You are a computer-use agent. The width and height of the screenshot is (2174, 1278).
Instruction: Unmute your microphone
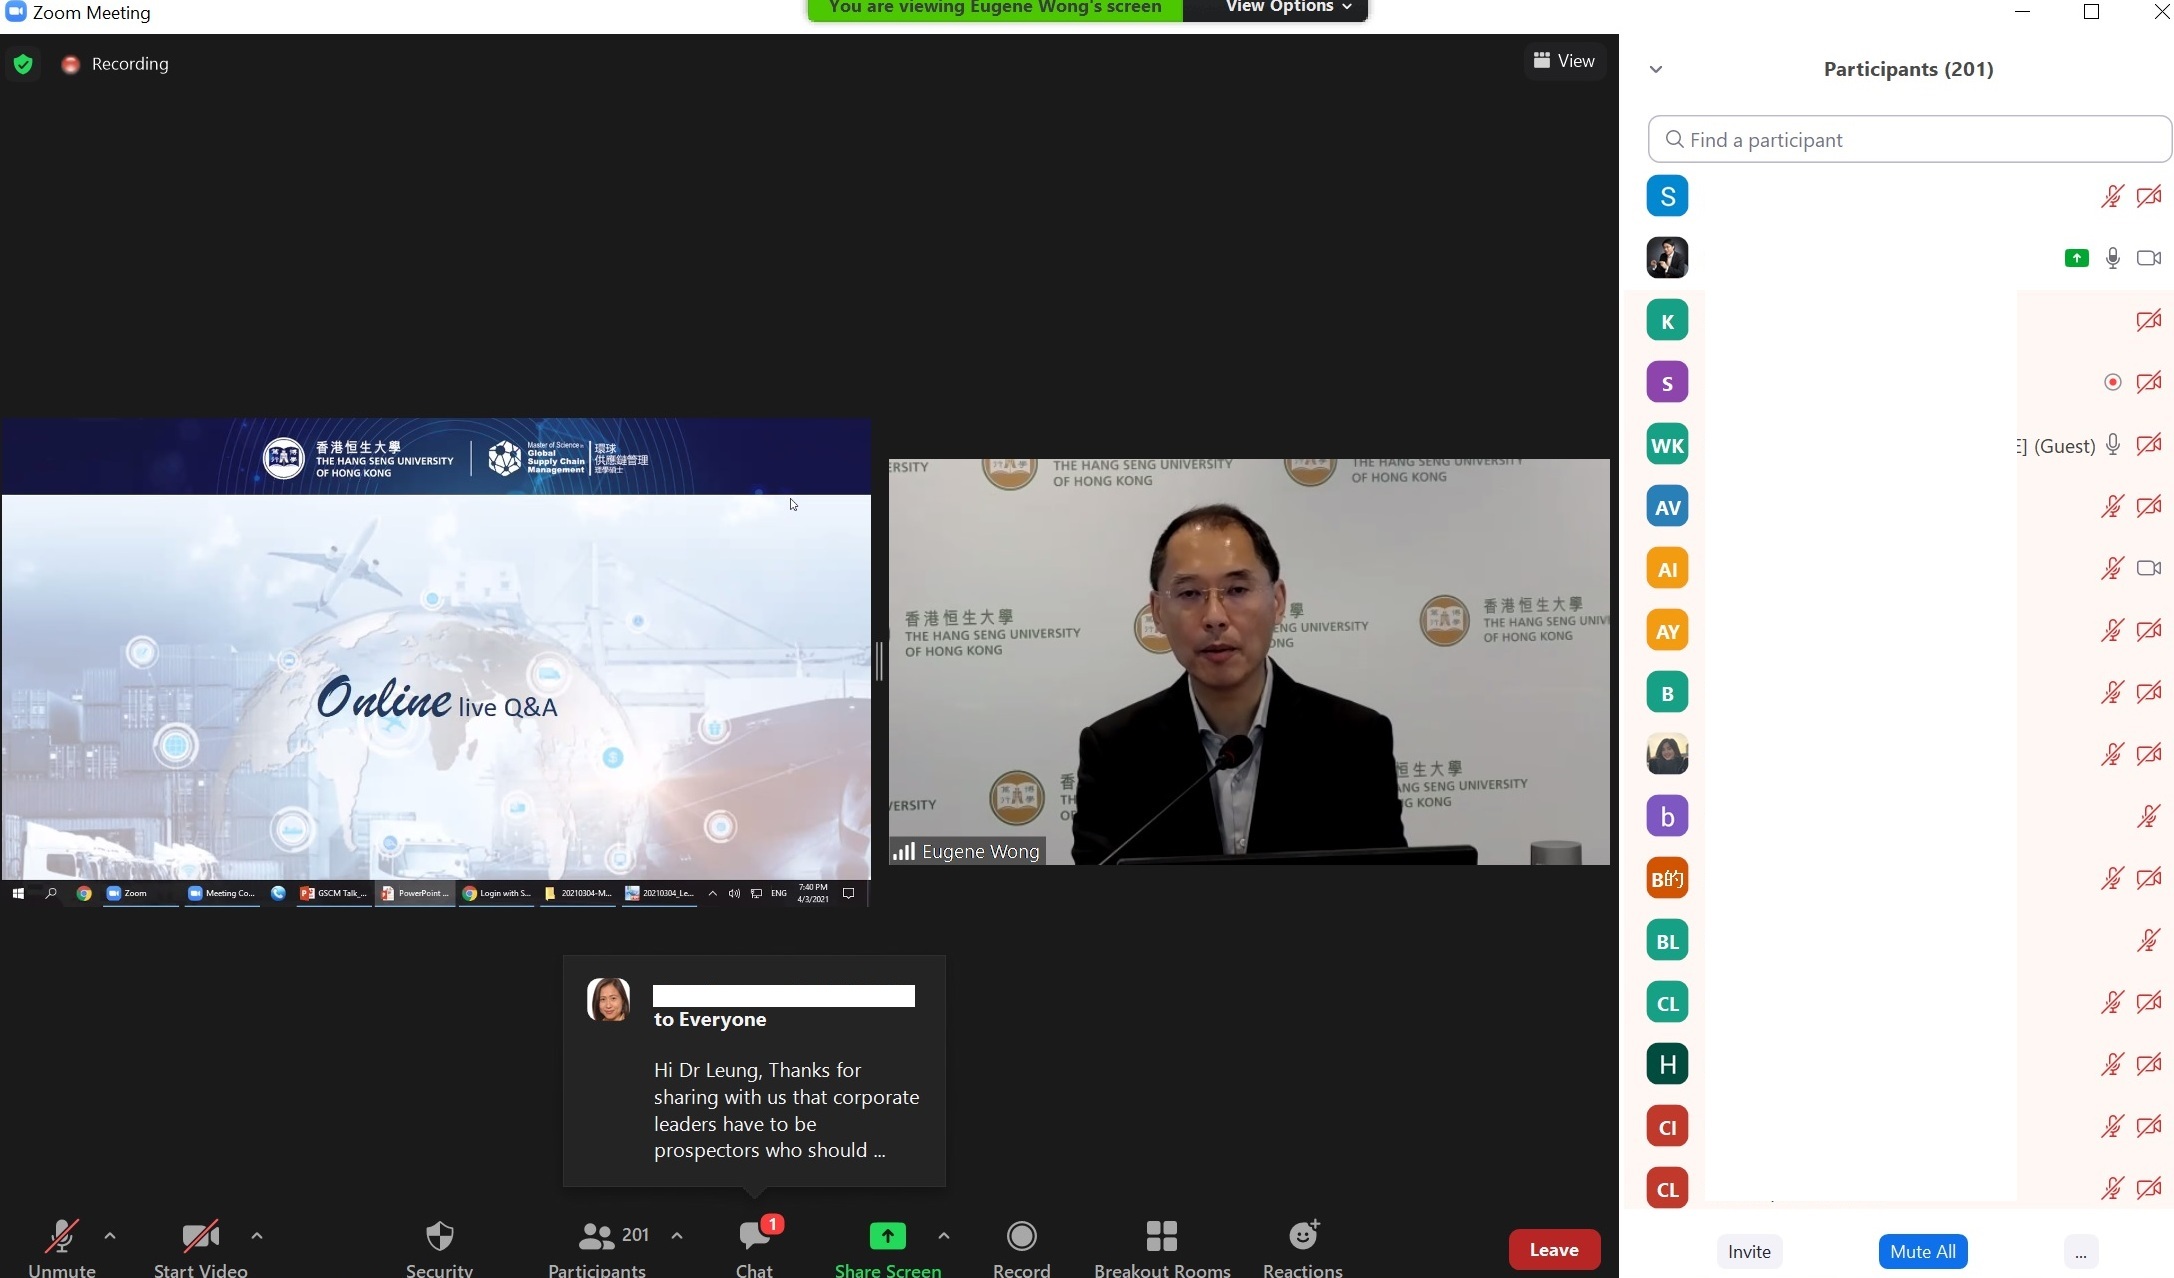coord(61,1237)
